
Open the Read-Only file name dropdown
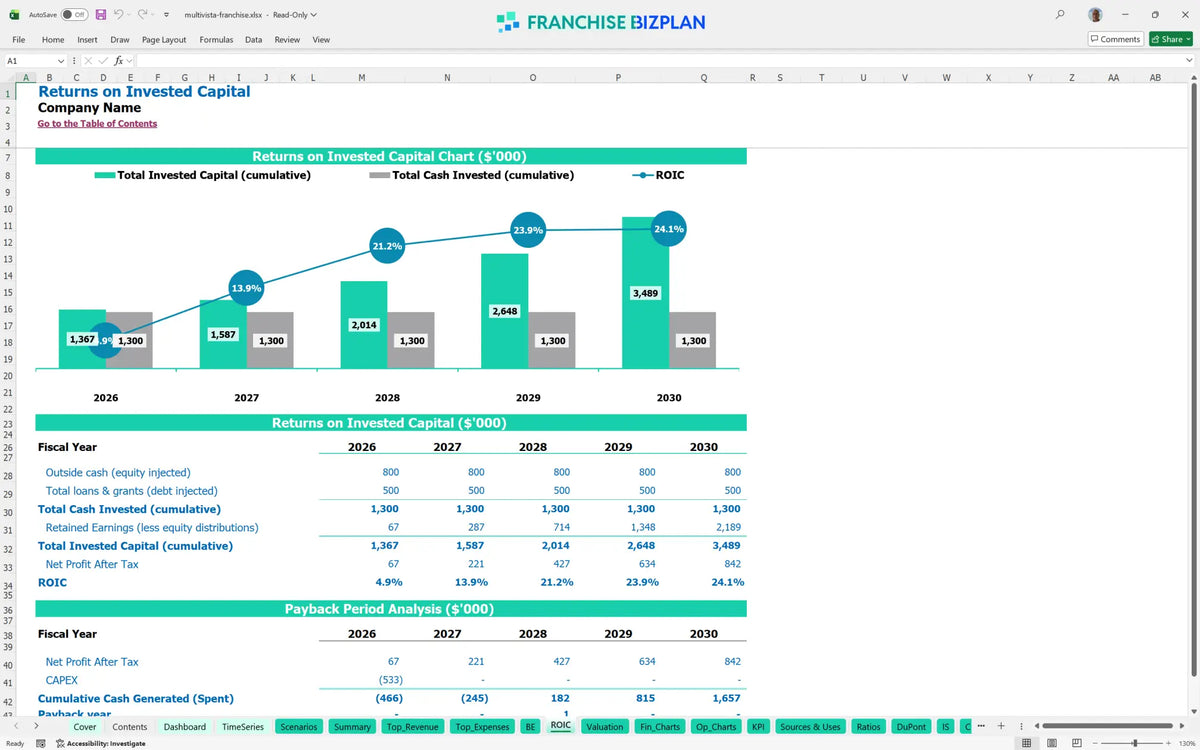coord(314,15)
